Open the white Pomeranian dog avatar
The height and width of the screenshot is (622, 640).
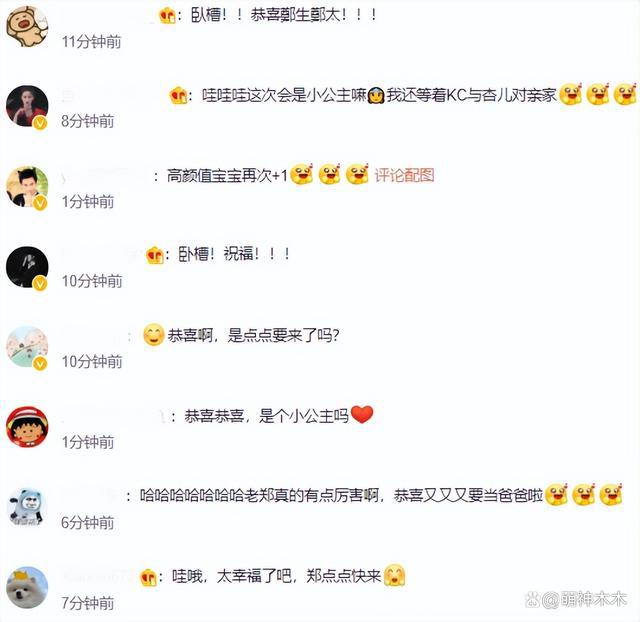point(27,588)
